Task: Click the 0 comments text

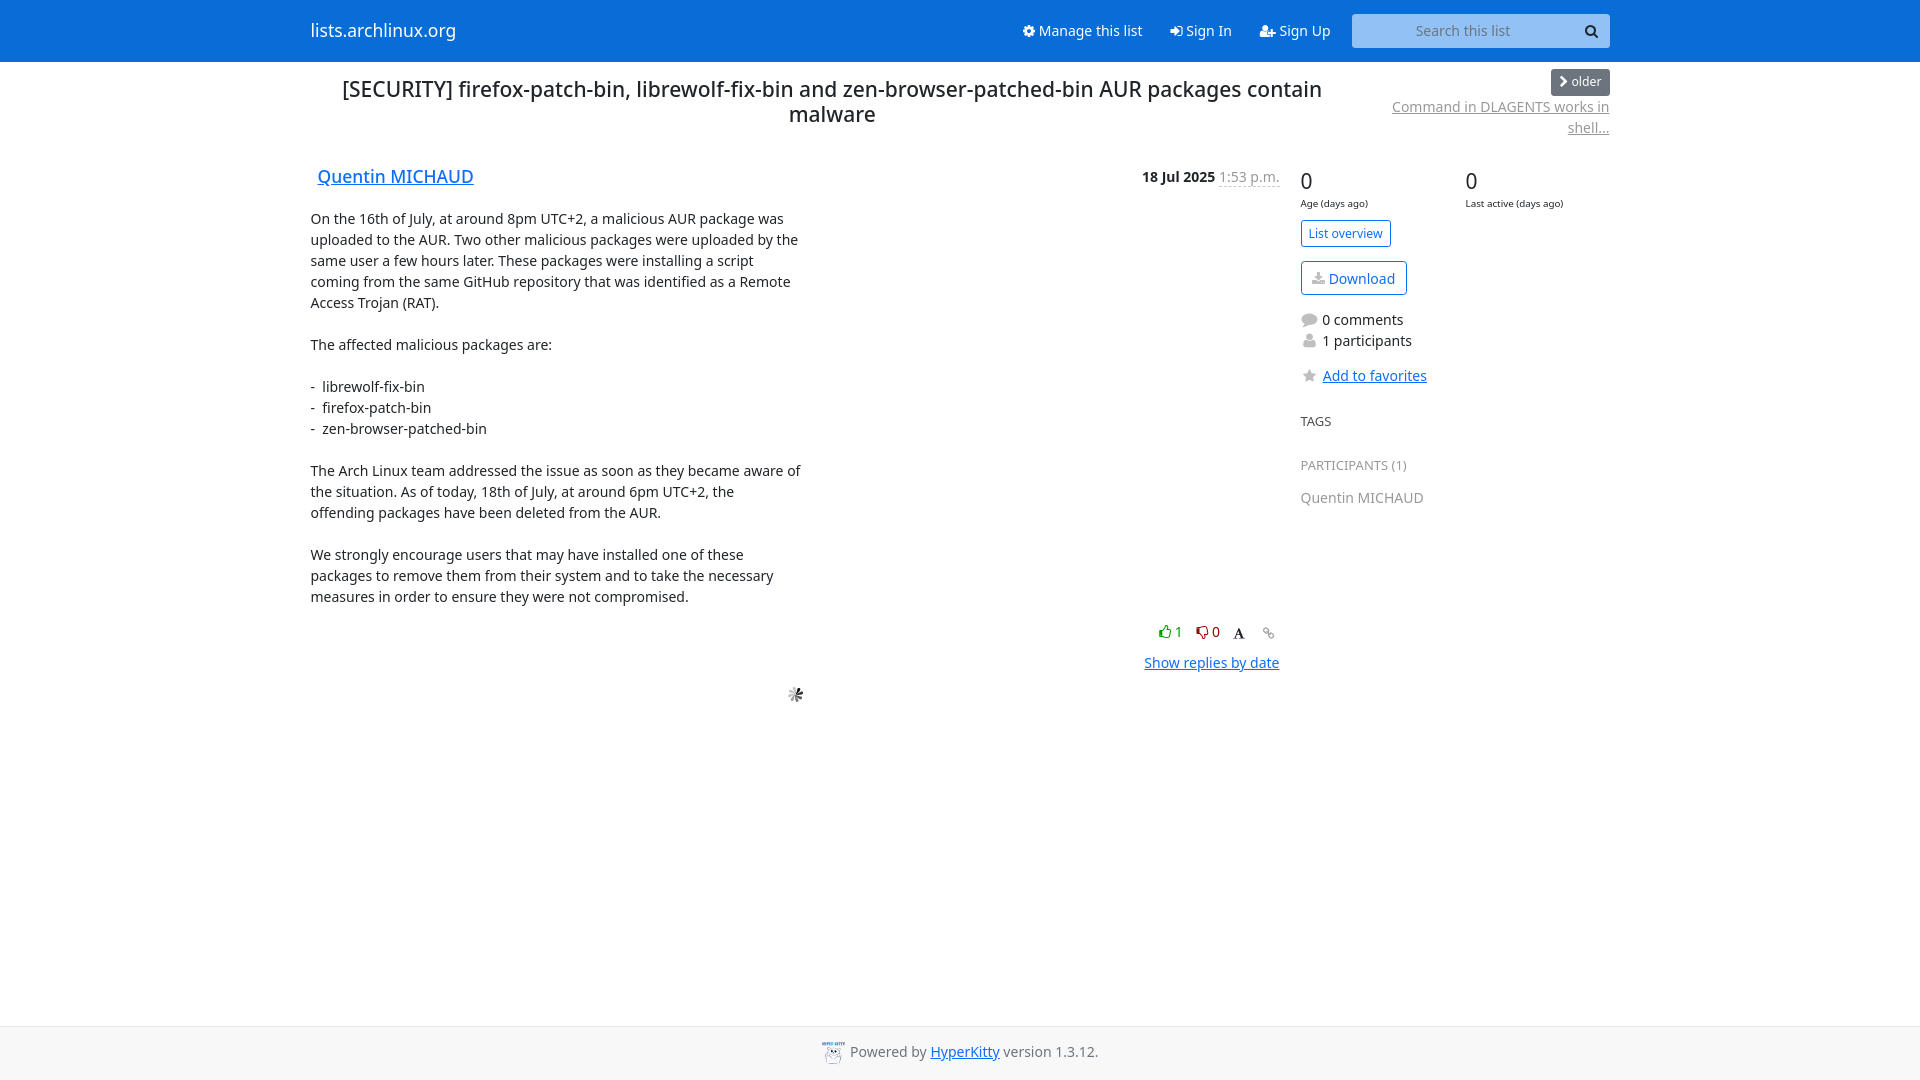Action: (x=1362, y=320)
